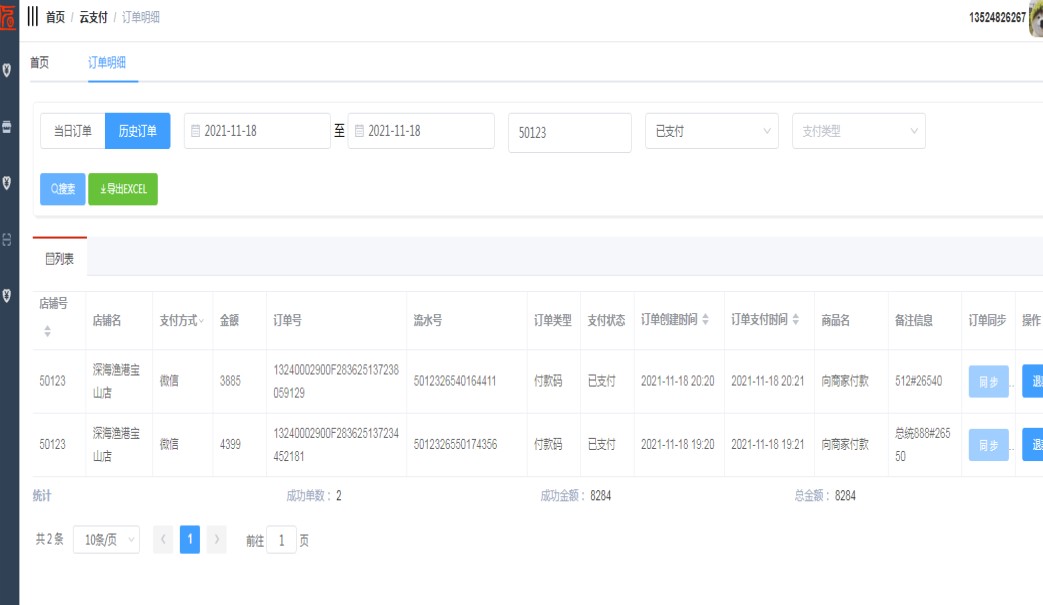
Task: Switch to the 首页 tab
Action: click(39, 62)
